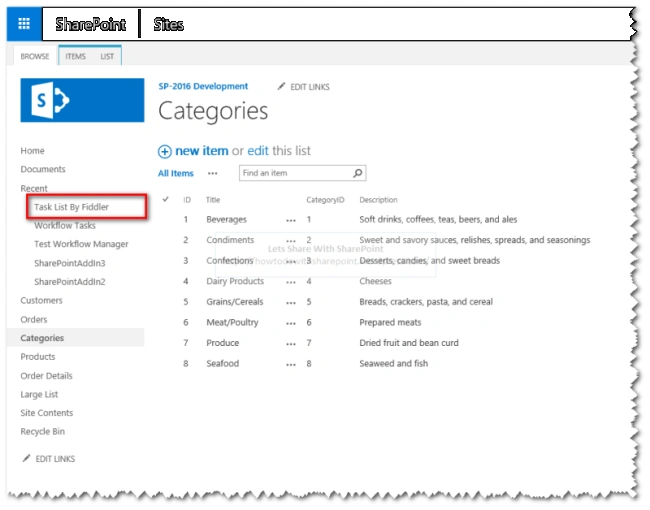Open SharePointAddIn2 link
The height and width of the screenshot is (510, 650).
70,282
